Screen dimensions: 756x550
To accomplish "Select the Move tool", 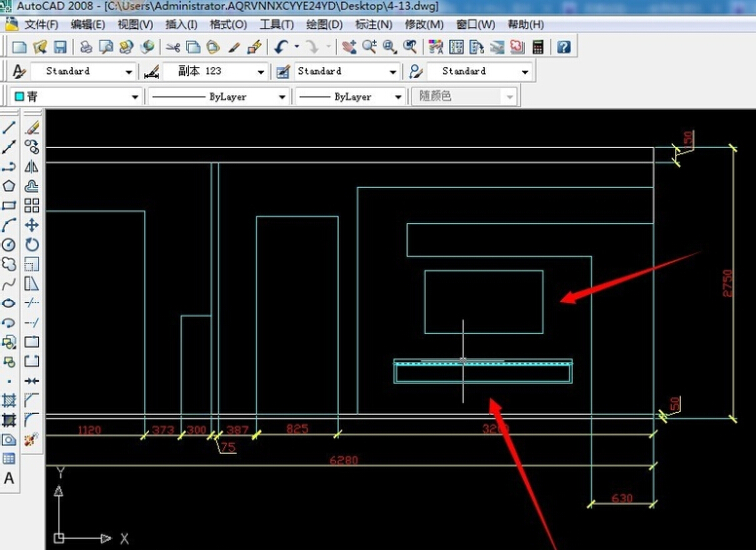I will tap(32, 225).
